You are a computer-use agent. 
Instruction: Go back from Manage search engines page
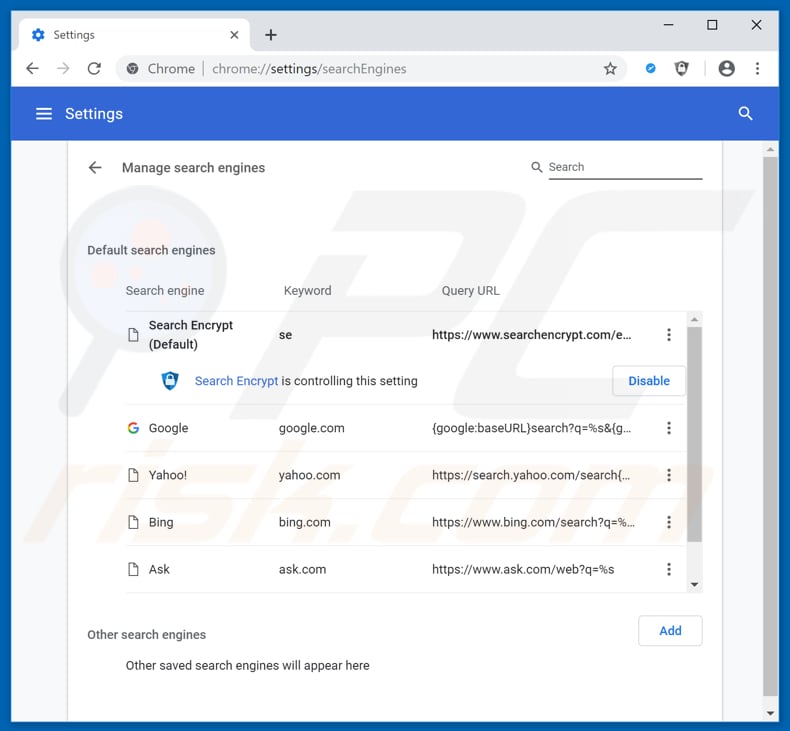coord(95,168)
